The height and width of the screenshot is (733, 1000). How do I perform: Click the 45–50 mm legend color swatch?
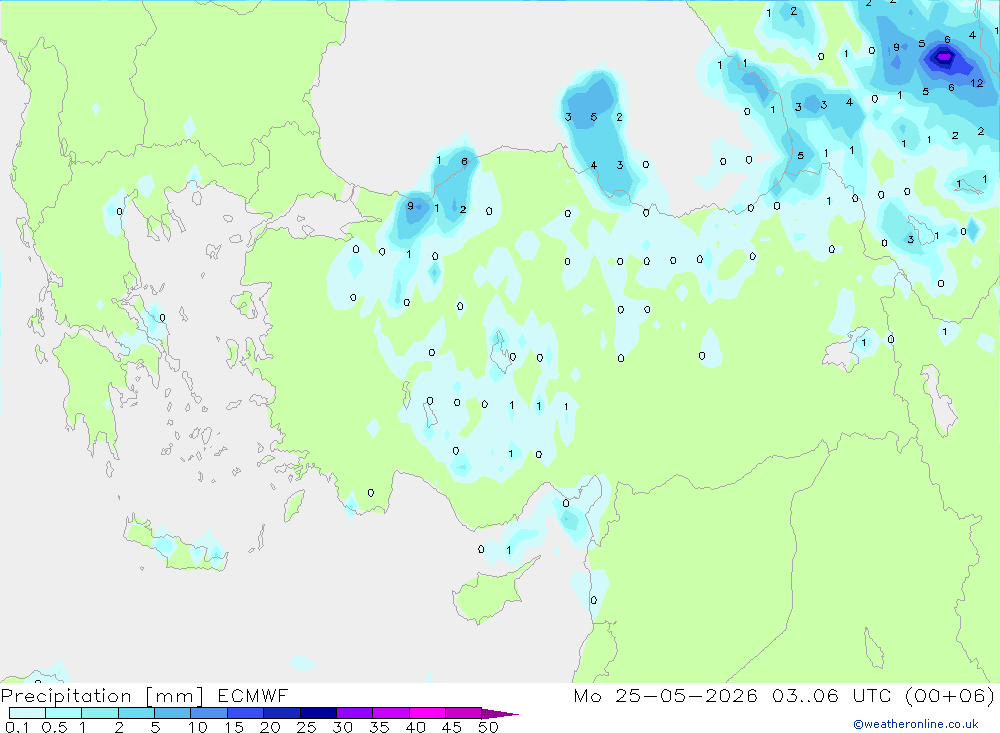click(463, 713)
